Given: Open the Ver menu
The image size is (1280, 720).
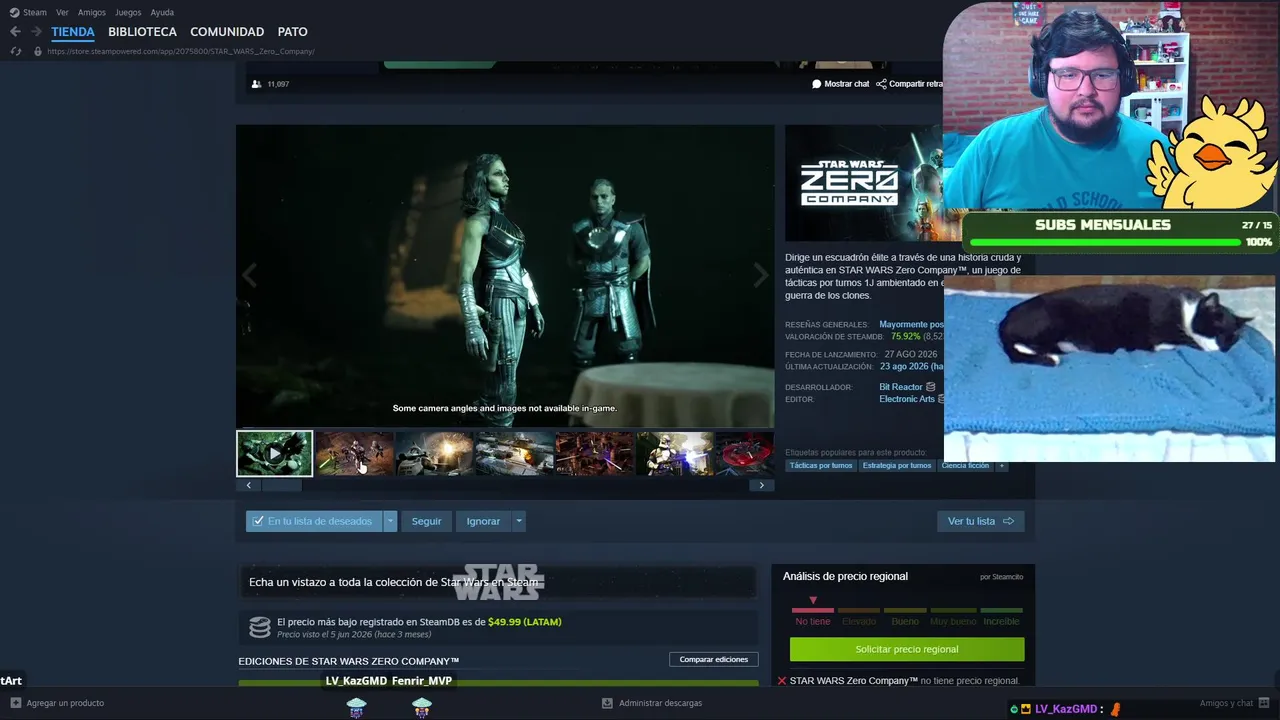Looking at the screenshot, I should point(62,13).
